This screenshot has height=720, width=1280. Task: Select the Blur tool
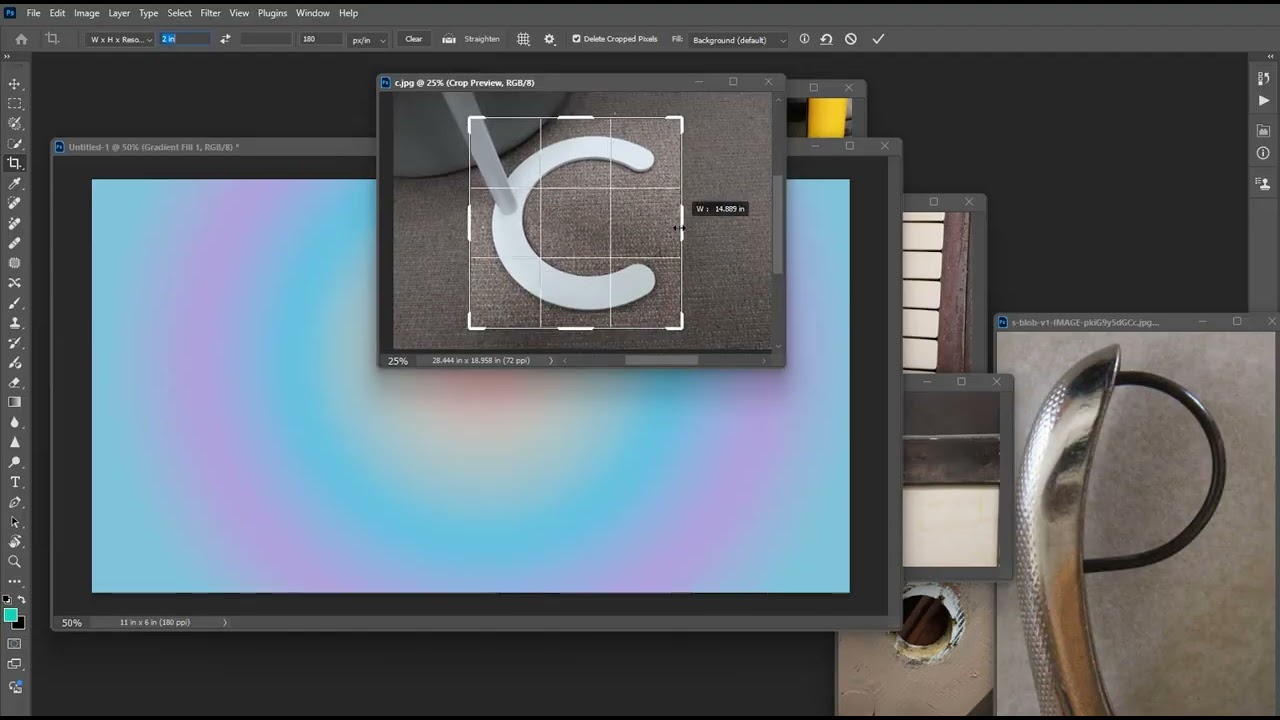tap(14, 422)
